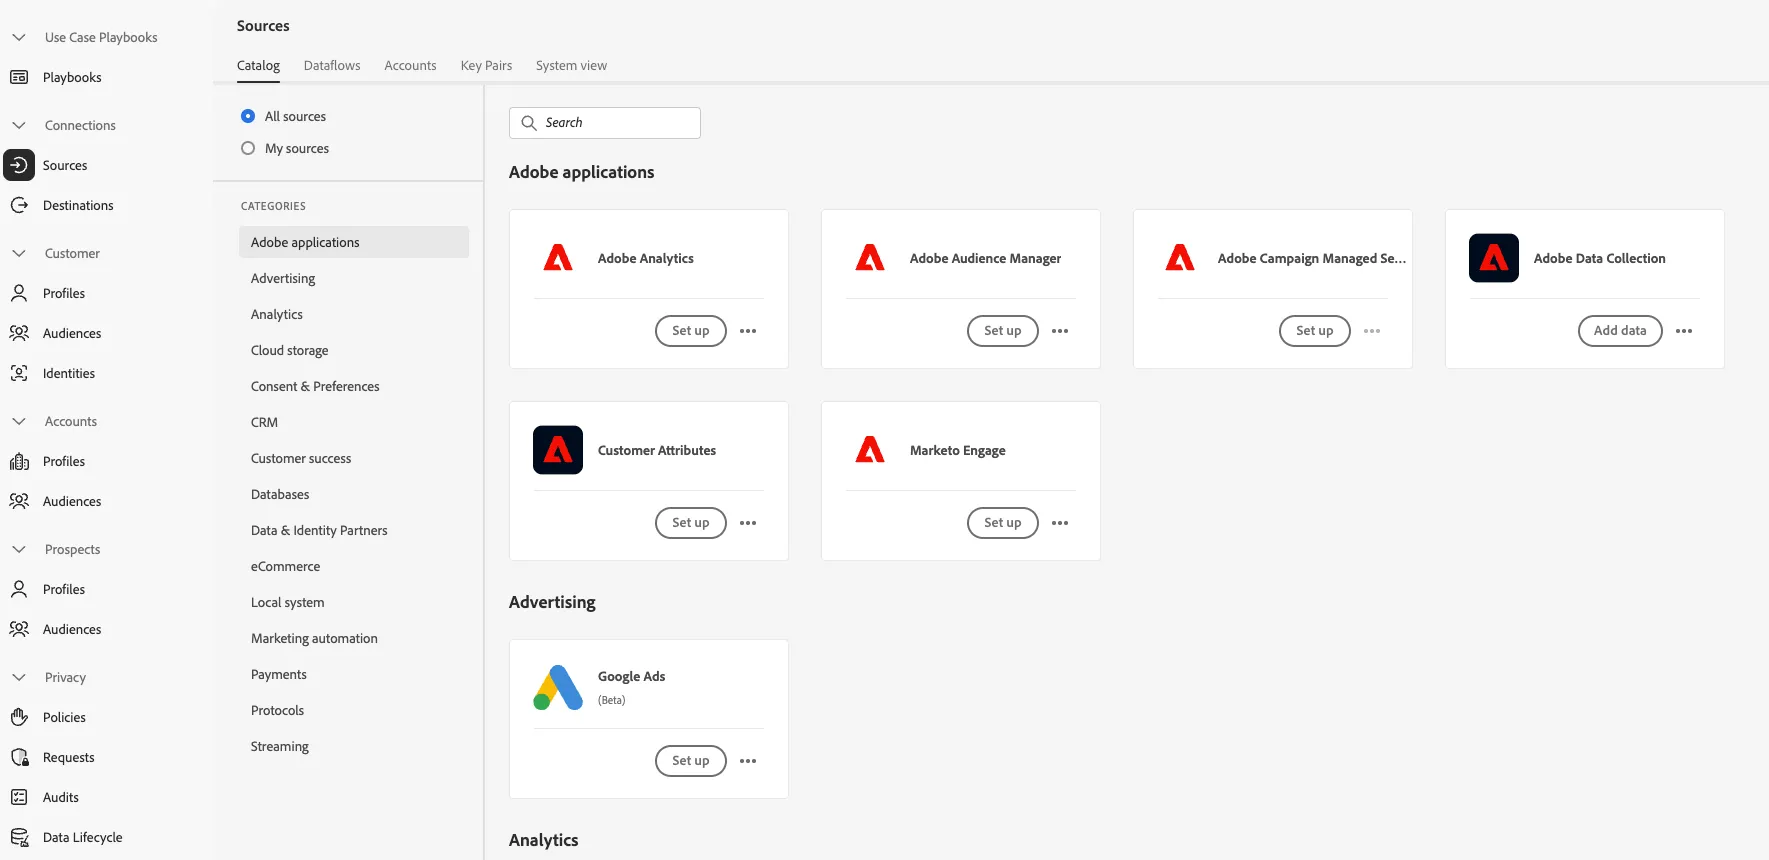This screenshot has width=1769, height=860.
Task: Switch to the Accounts tab
Action: pyautogui.click(x=410, y=66)
